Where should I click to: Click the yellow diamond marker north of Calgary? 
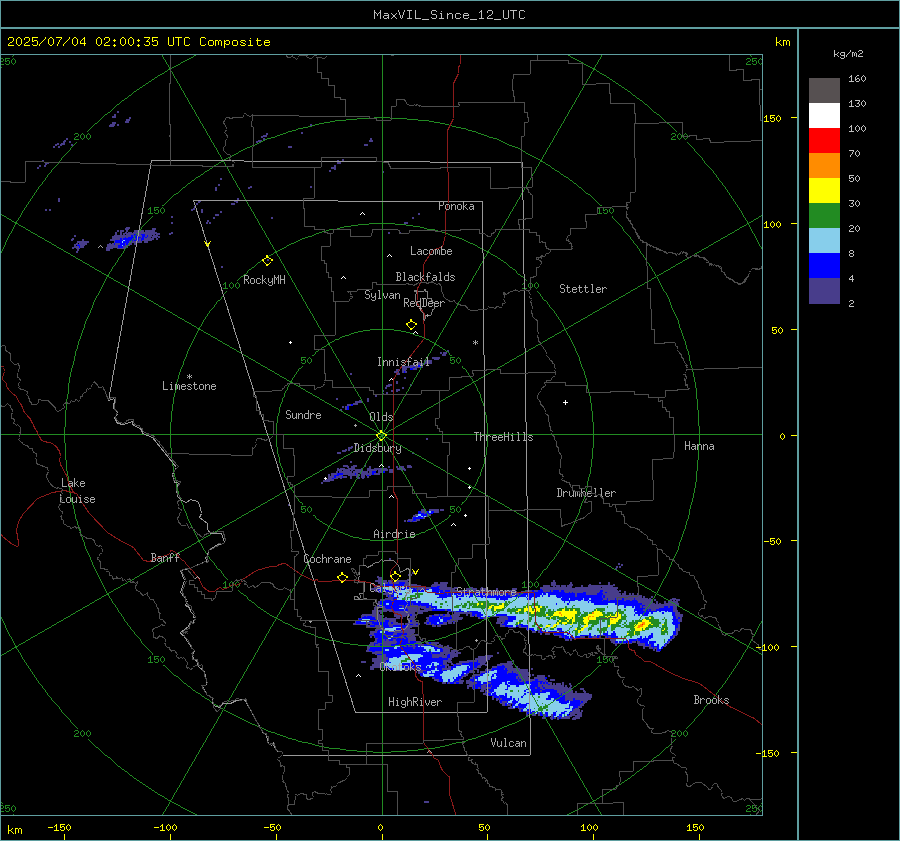click(395, 576)
